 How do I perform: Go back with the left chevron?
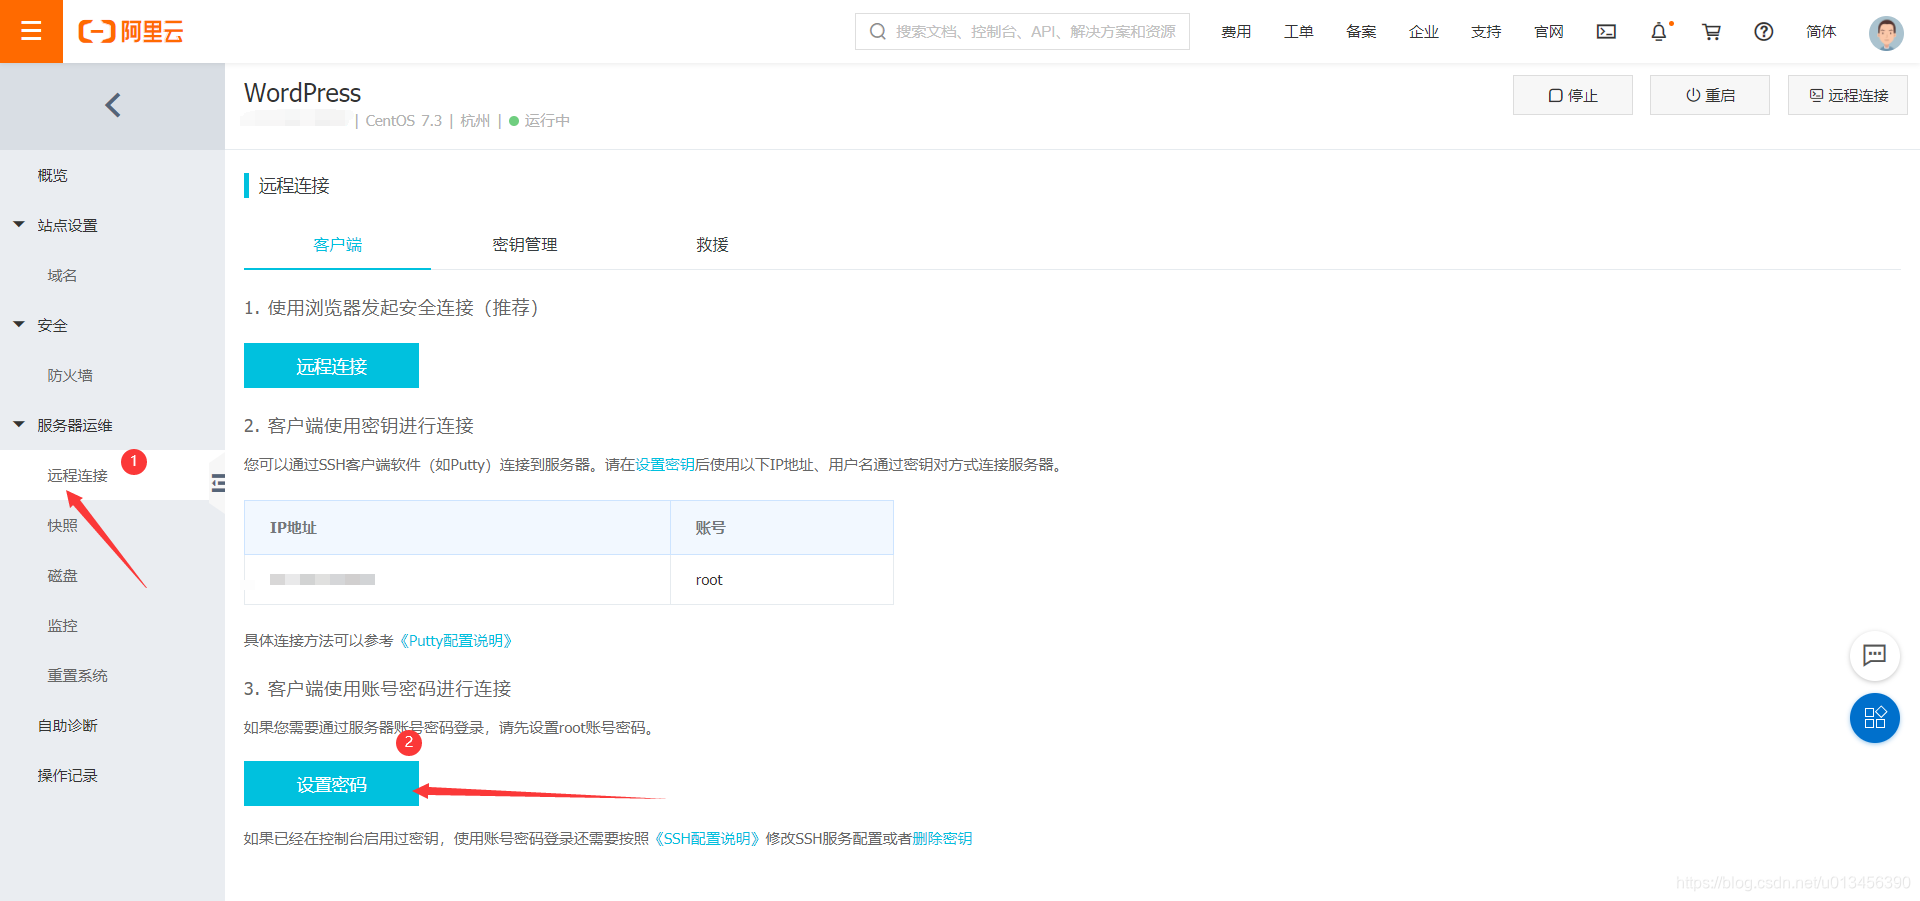[x=113, y=105]
